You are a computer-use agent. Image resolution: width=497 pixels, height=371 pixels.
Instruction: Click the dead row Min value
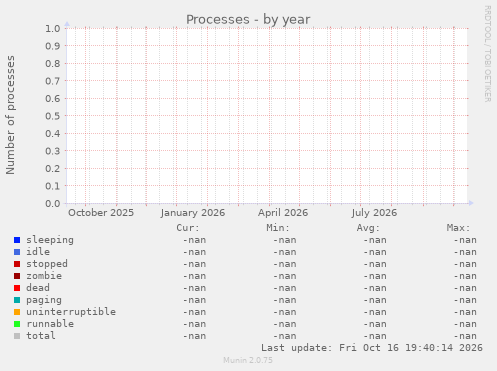coord(285,288)
